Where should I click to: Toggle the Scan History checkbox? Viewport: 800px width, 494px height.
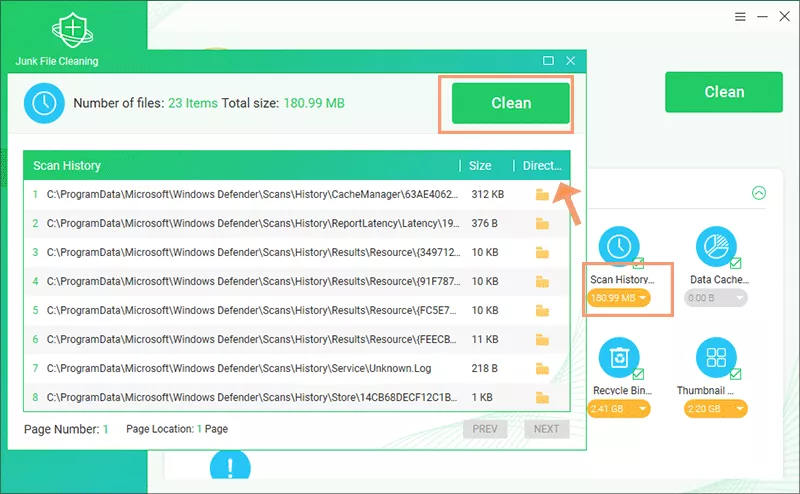pos(638,263)
